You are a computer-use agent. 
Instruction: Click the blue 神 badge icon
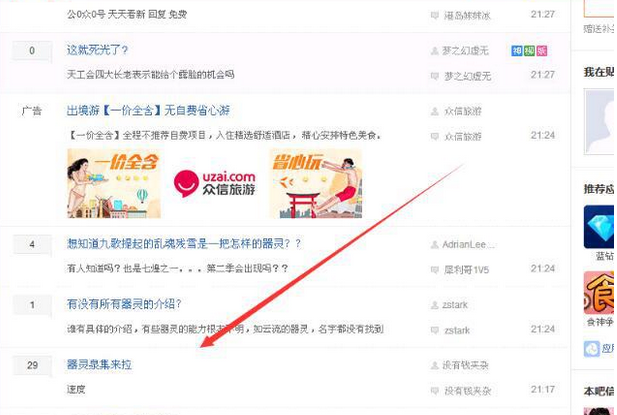(517, 51)
